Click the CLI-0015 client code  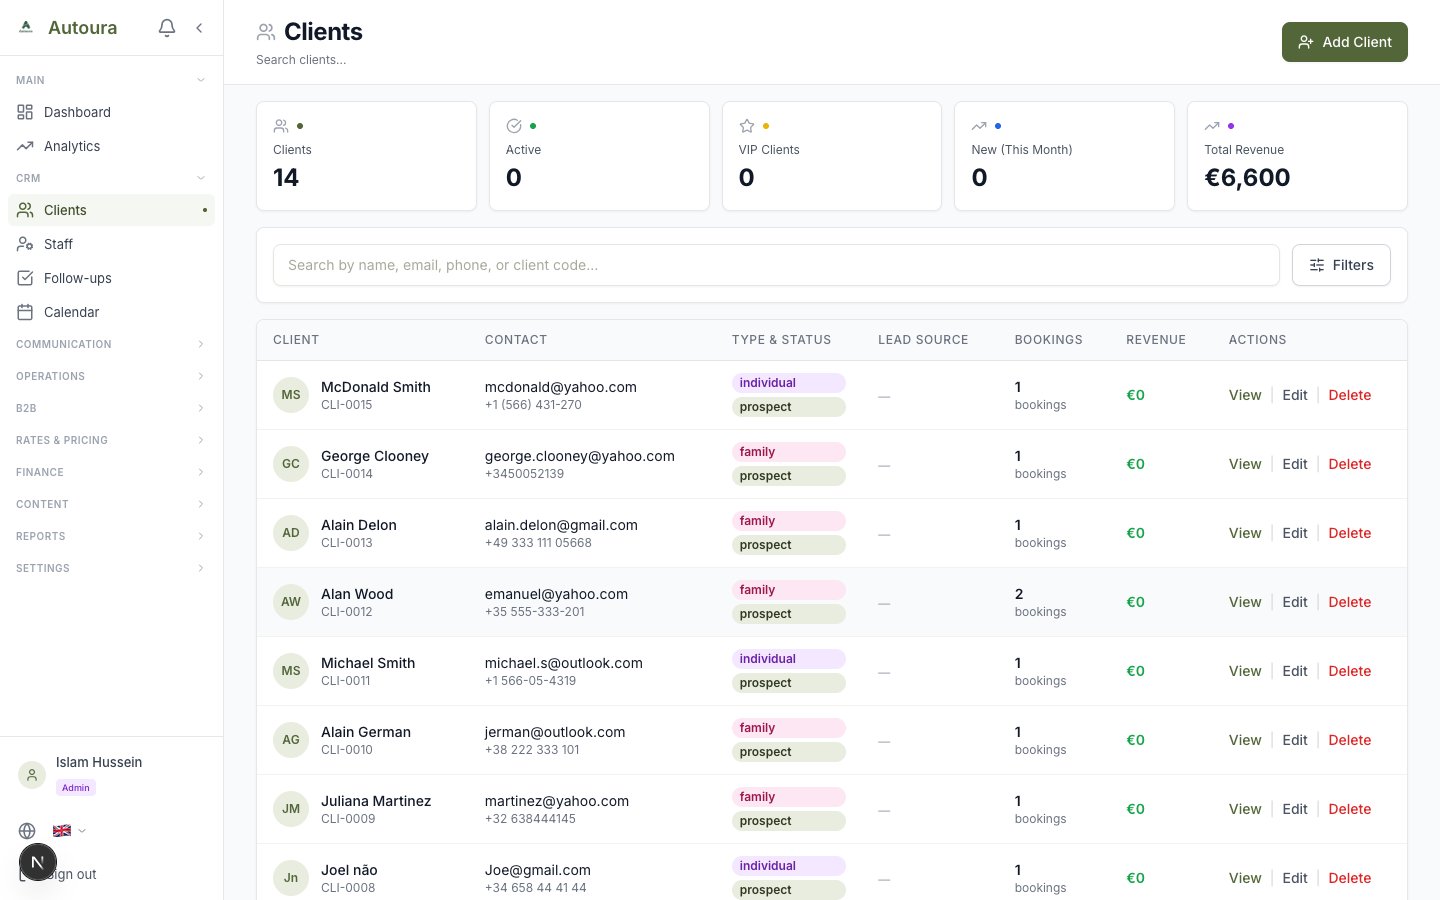click(x=346, y=405)
